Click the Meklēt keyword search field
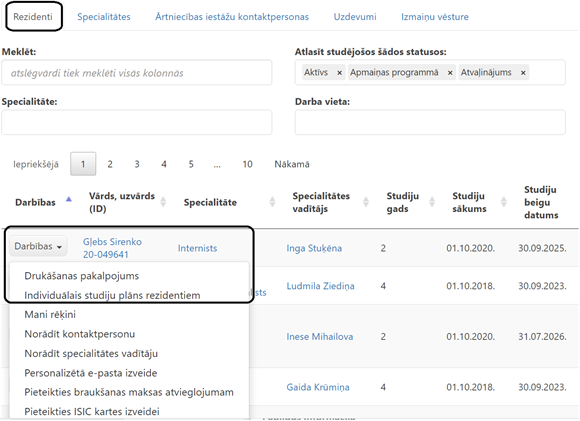580x421 pixels. tap(136, 73)
